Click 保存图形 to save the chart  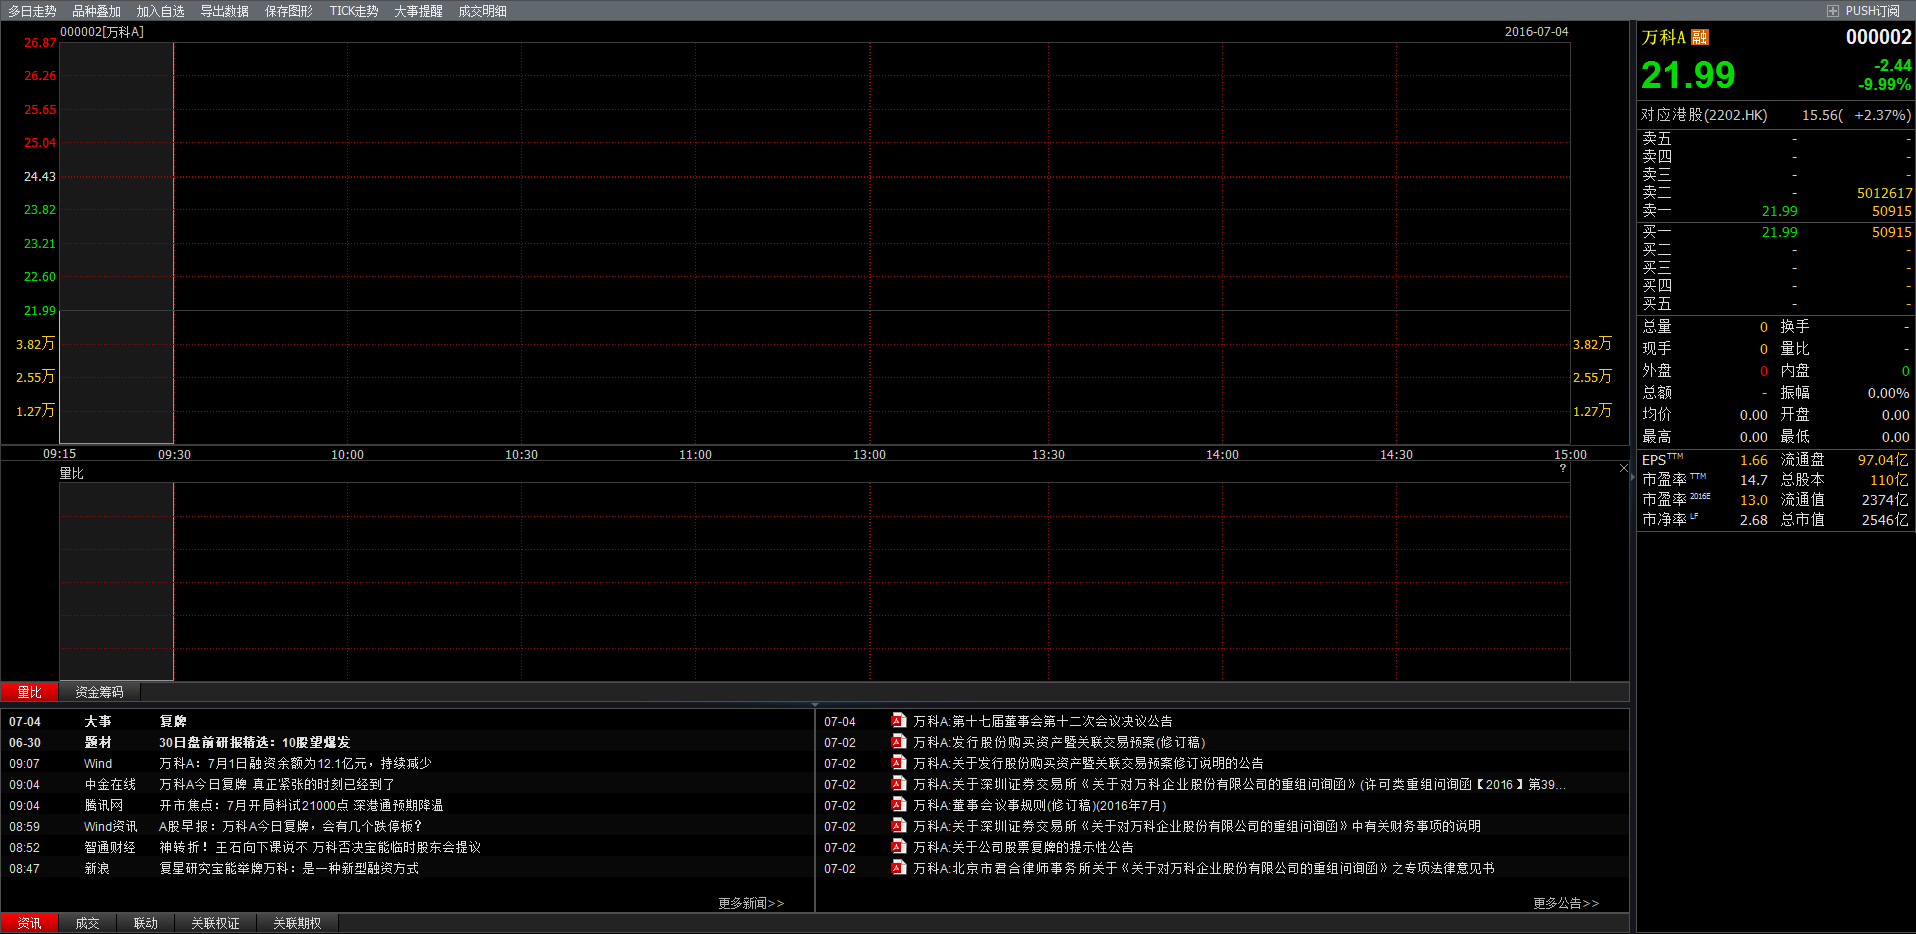click(288, 11)
